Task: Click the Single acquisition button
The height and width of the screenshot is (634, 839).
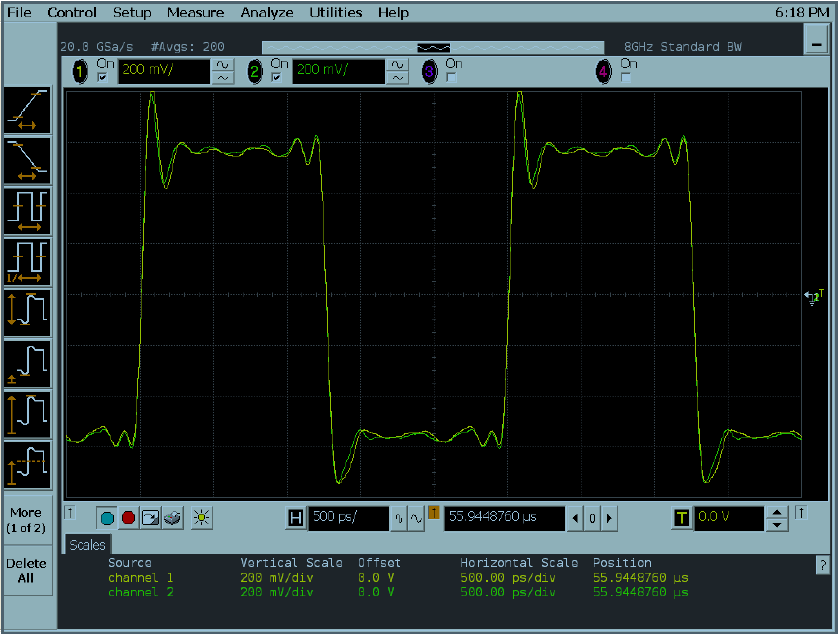Action: tap(150, 518)
